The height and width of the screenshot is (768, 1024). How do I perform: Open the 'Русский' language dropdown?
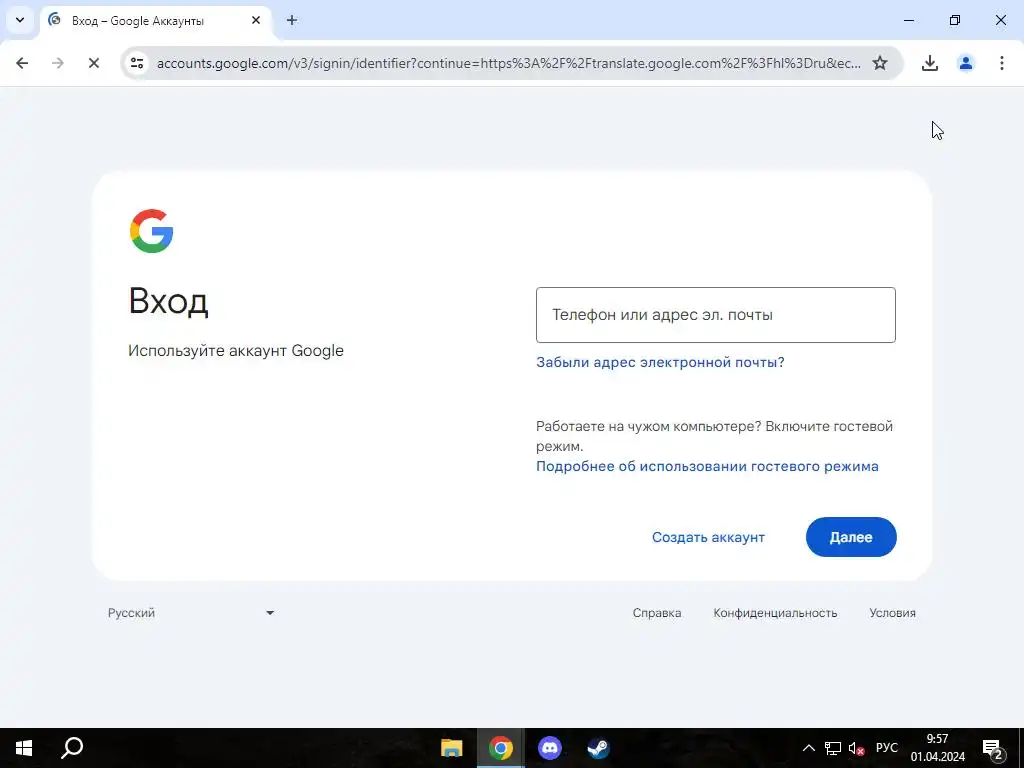191,613
